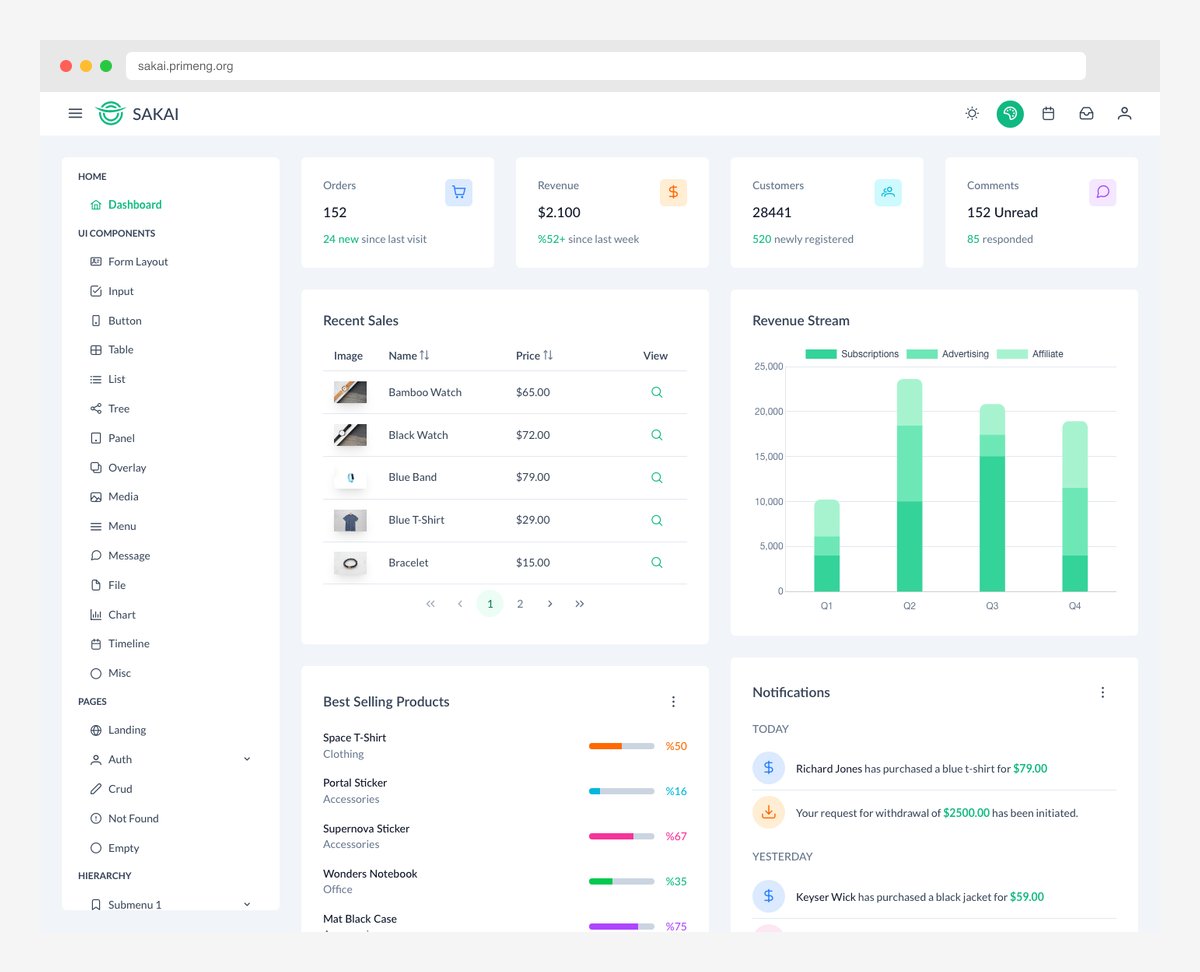This screenshot has width=1200, height=972.
Task: Click the Sakai logo
Action: [137, 114]
